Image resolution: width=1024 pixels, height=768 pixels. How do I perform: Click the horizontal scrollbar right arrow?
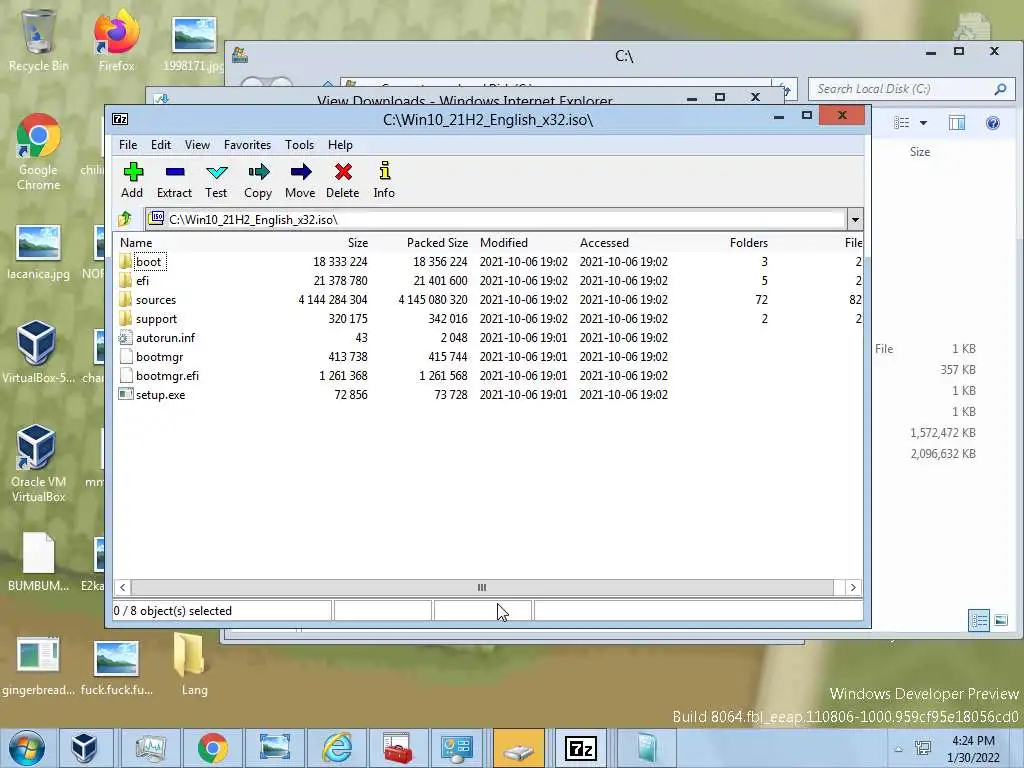pyautogui.click(x=853, y=587)
